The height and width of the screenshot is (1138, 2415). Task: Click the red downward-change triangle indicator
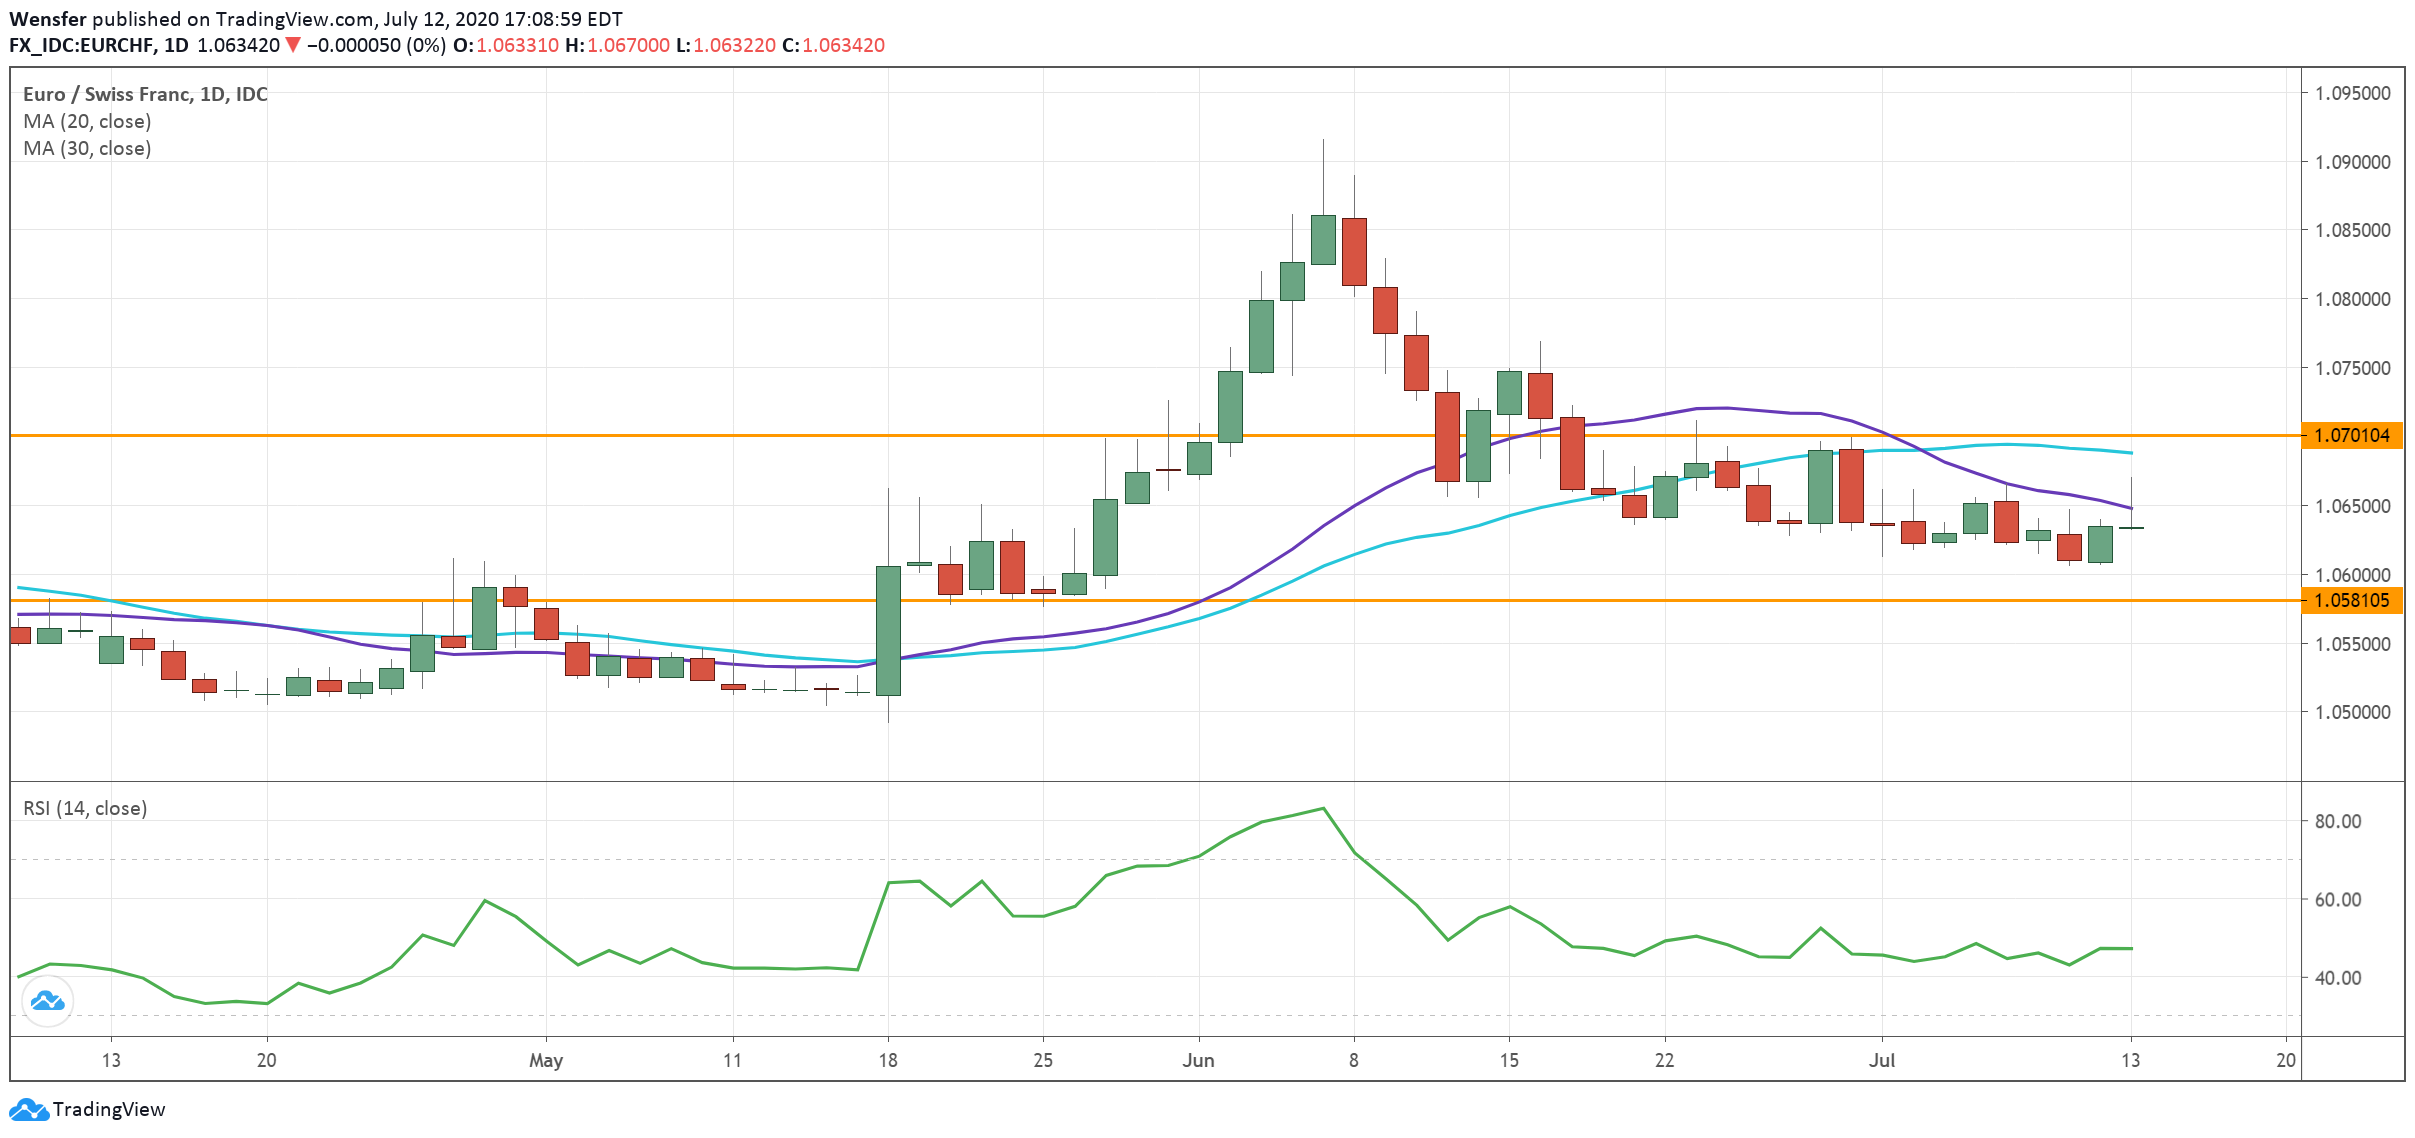pyautogui.click(x=291, y=44)
